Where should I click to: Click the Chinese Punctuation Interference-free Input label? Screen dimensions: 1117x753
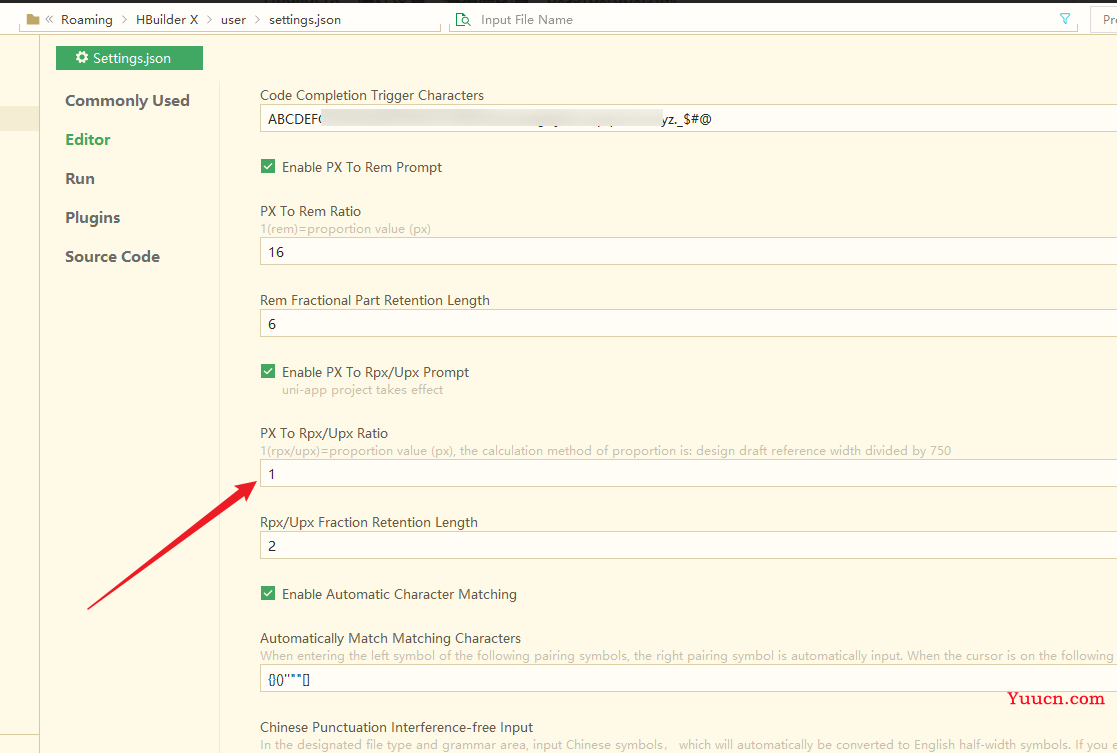[396, 727]
